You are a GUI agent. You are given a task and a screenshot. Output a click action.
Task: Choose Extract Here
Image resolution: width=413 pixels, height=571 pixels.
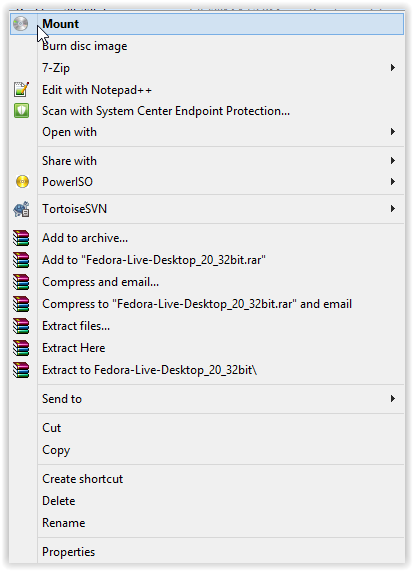(207, 348)
